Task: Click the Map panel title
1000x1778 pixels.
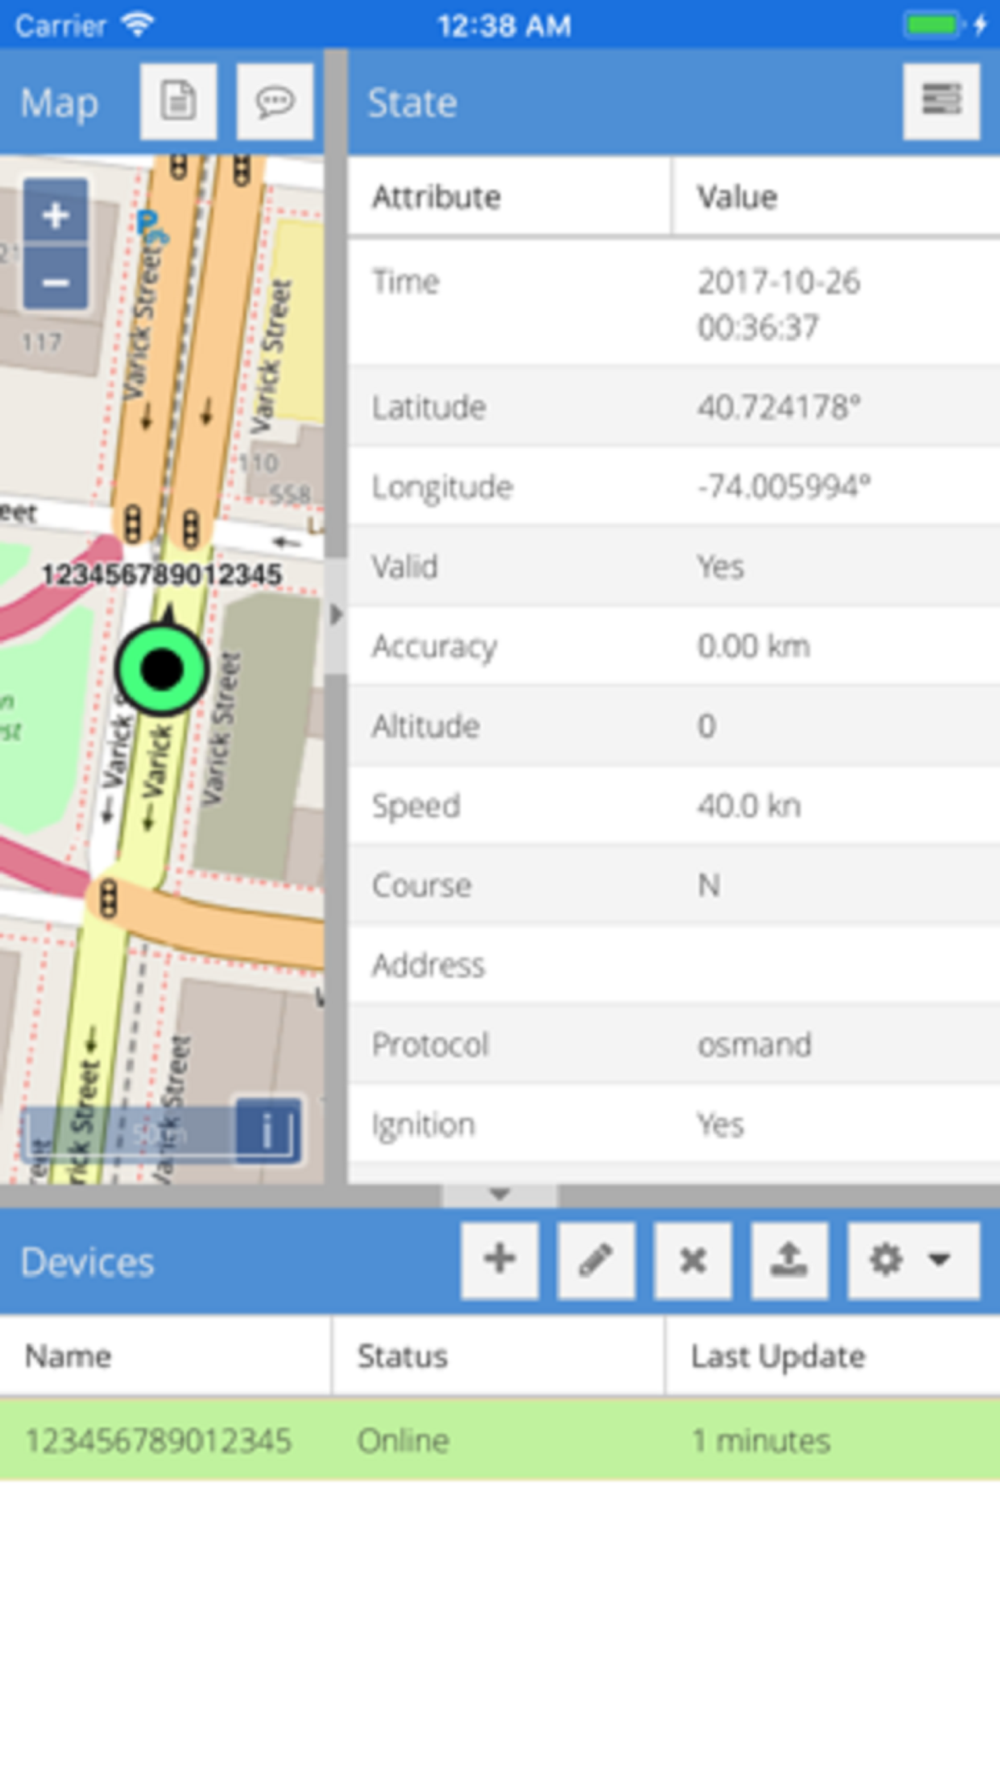Action: click(x=59, y=103)
